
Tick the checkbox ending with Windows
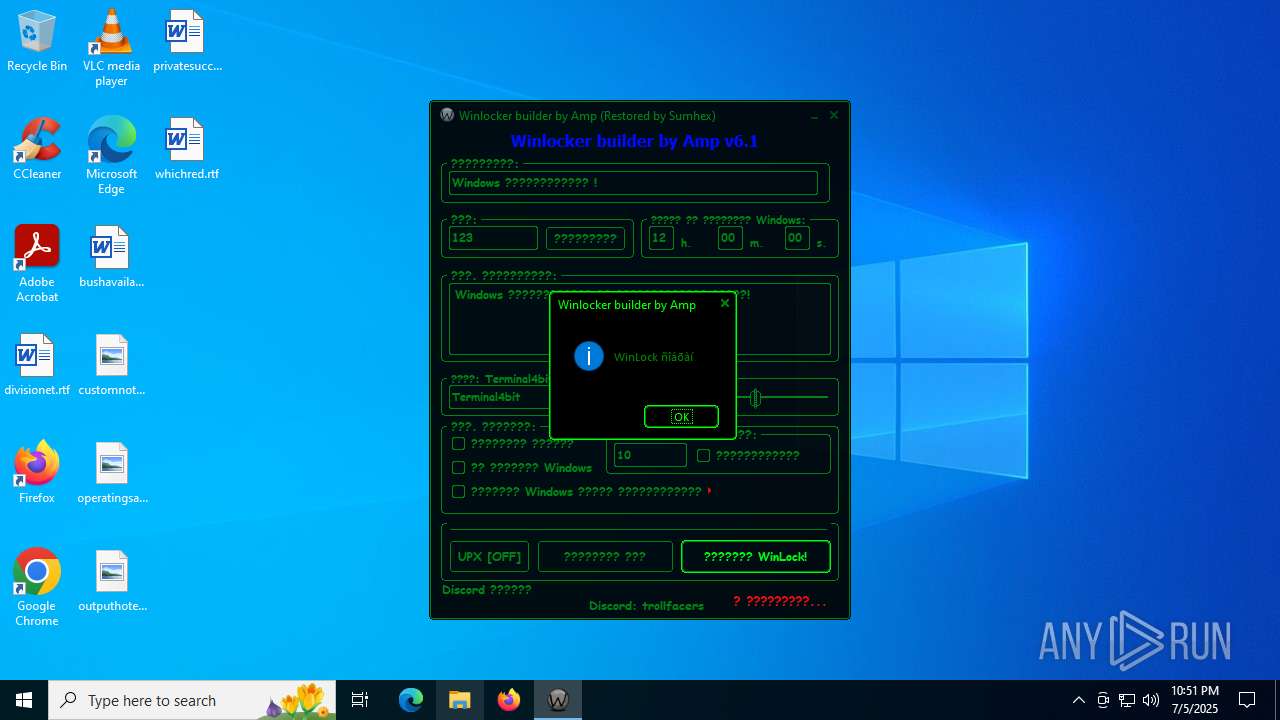pyautogui.click(x=458, y=467)
